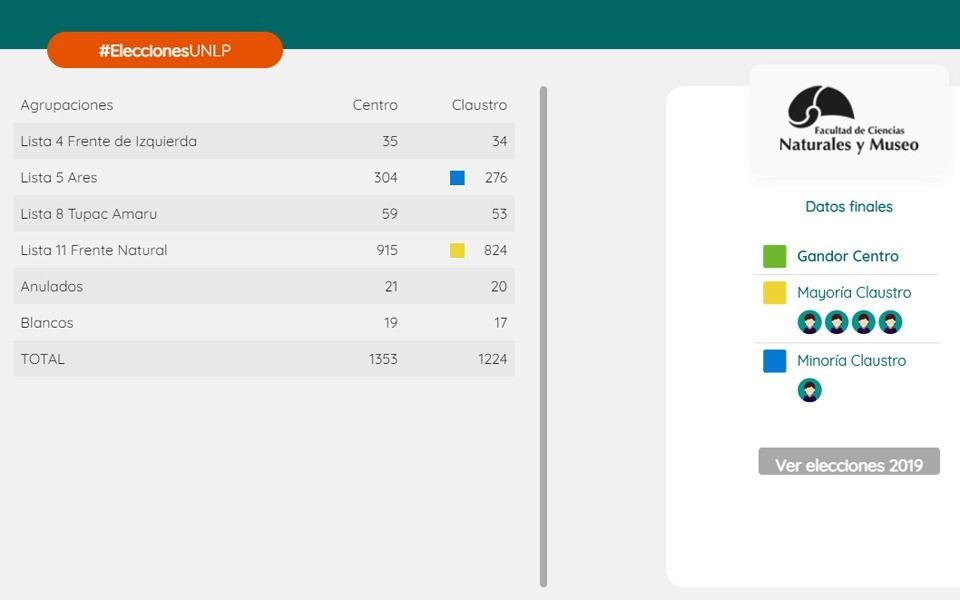Click Centro value 35 for Frente de Izquierda
The image size is (960, 600).
coord(390,141)
